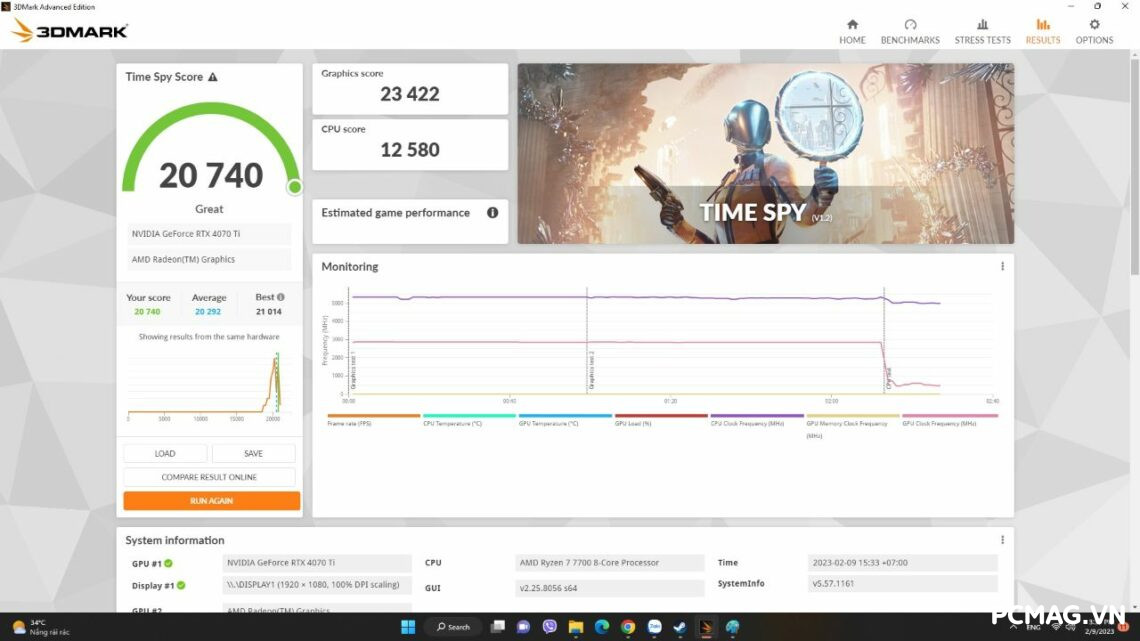Click COMPARE RESULT ONLINE
The width and height of the screenshot is (1140, 641).
pos(209,476)
